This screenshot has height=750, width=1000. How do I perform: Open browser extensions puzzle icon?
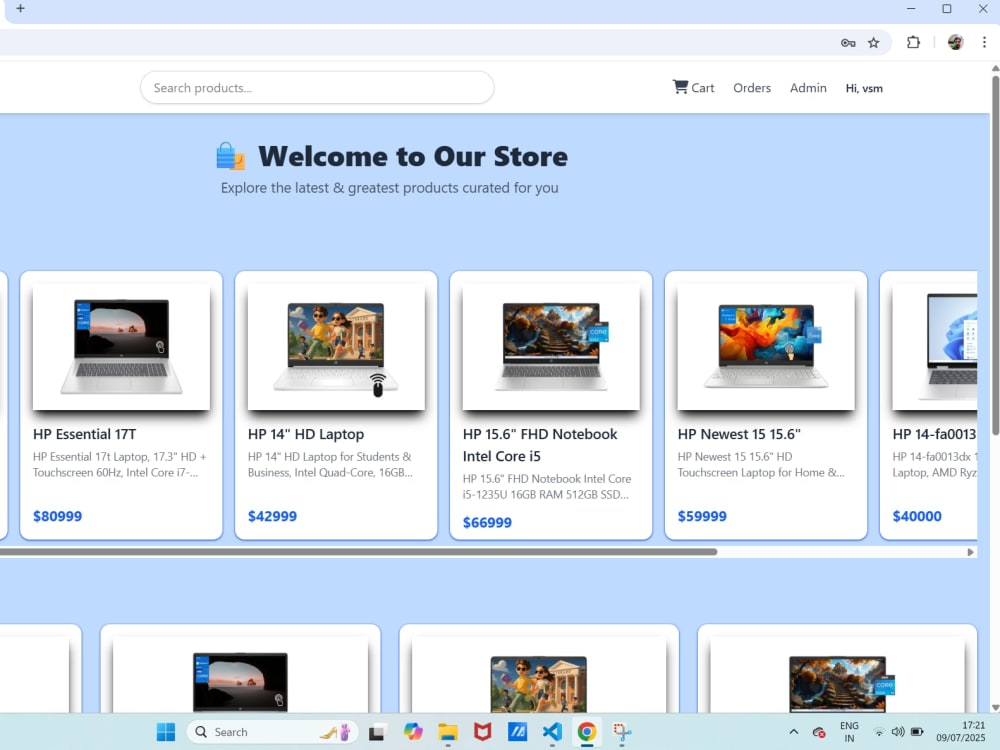point(913,43)
